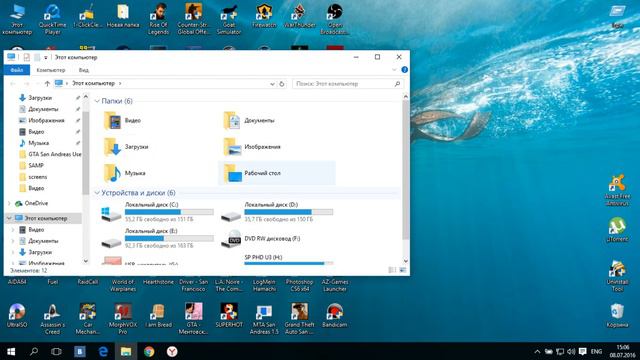Expand OneDrive tree node arrow
Image resolution: width=640 pixels, height=360 pixels.
click(x=9, y=203)
